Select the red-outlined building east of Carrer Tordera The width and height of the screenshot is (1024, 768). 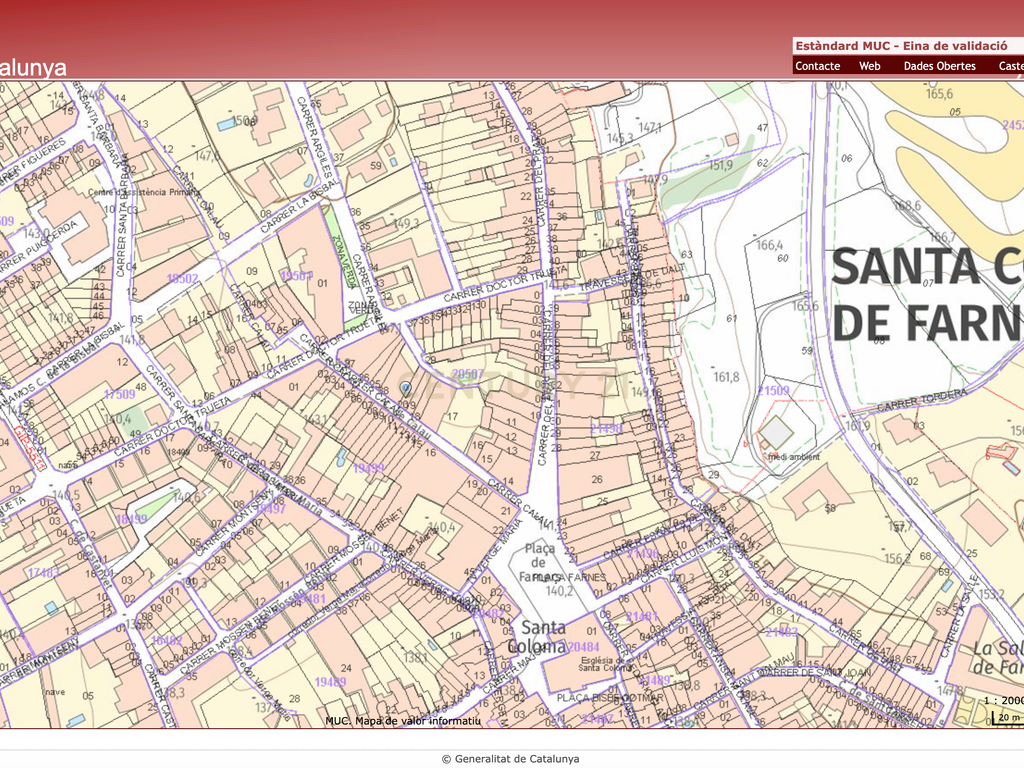(997, 450)
